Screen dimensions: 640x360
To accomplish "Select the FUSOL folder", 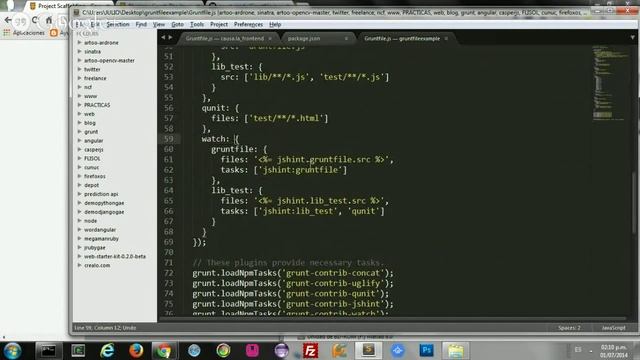I will pos(92,158).
